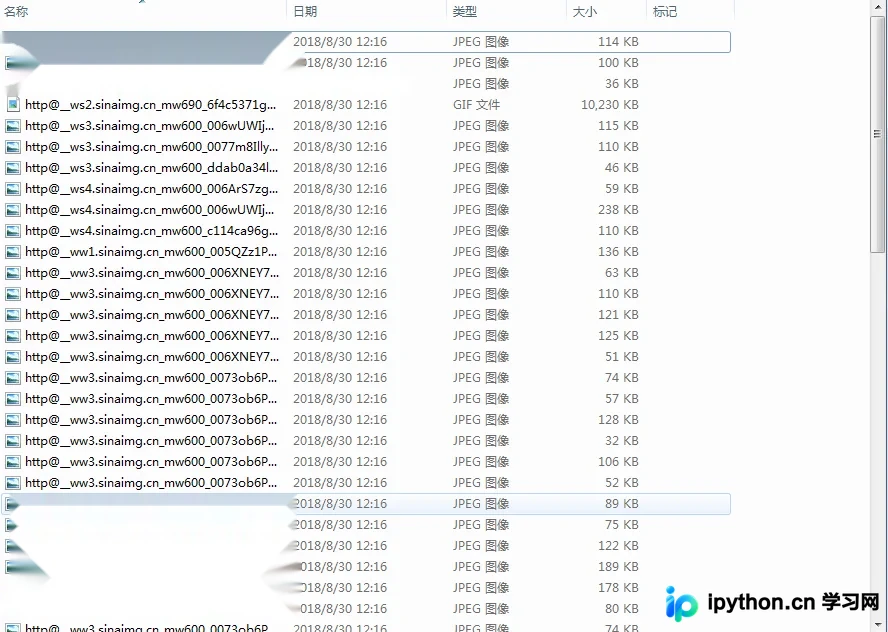The height and width of the screenshot is (632, 888).
Task: Select icon of 006XNEY7 file sized 51 KB
Action: pos(13,357)
